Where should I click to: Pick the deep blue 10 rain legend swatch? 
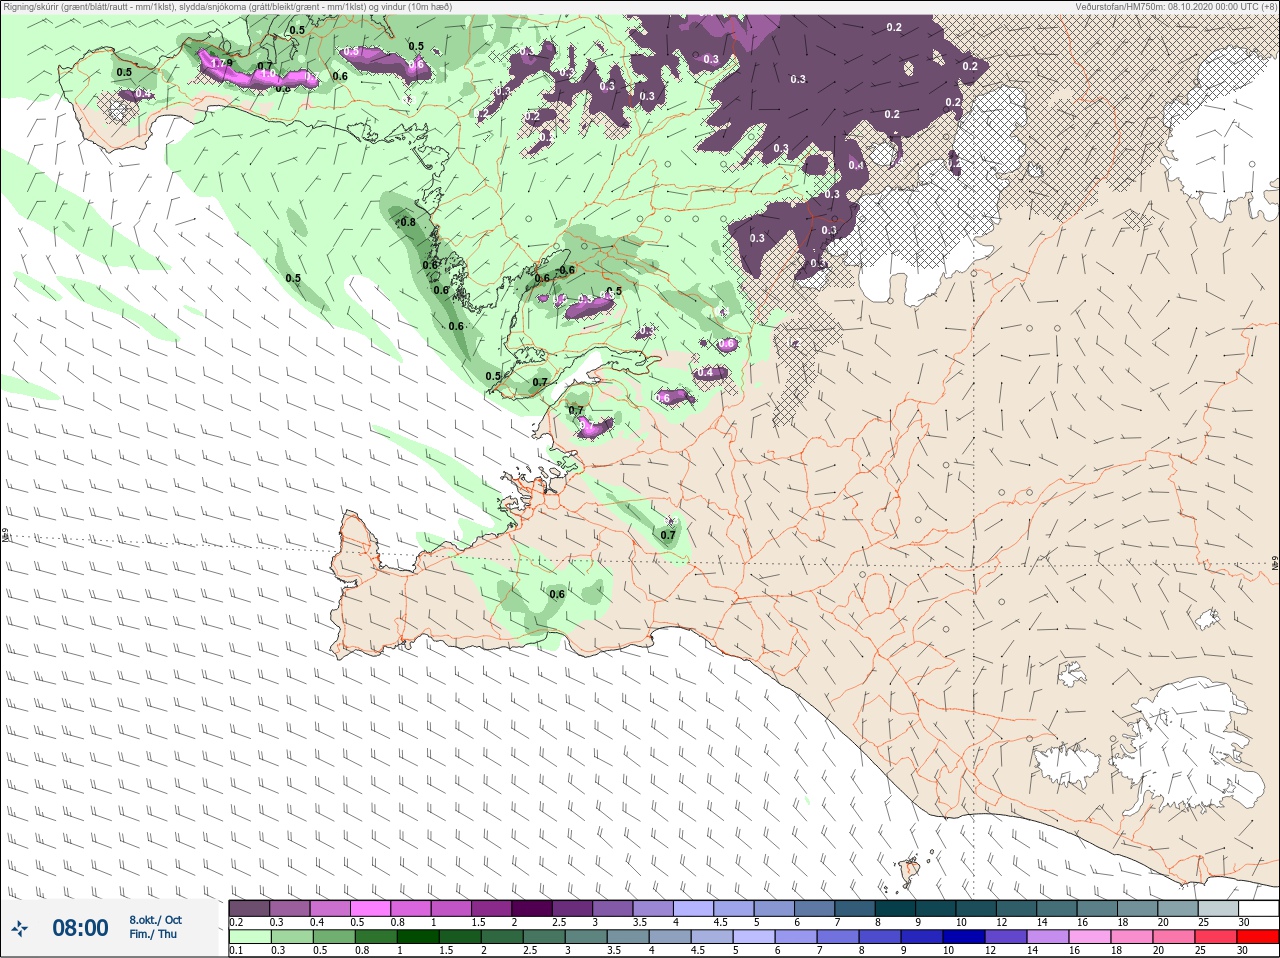coord(964,937)
